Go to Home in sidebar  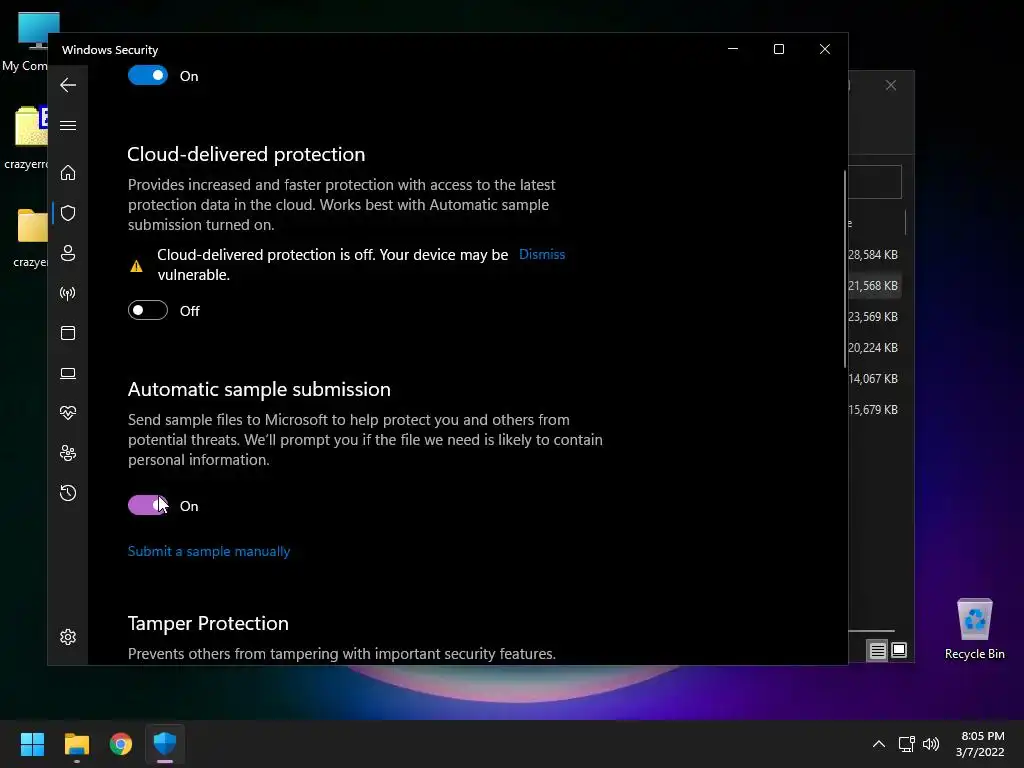click(x=68, y=173)
